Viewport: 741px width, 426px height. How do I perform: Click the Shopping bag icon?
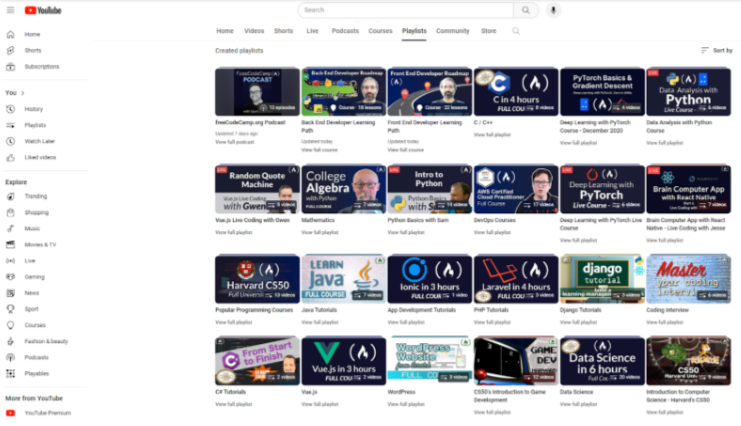point(10,212)
